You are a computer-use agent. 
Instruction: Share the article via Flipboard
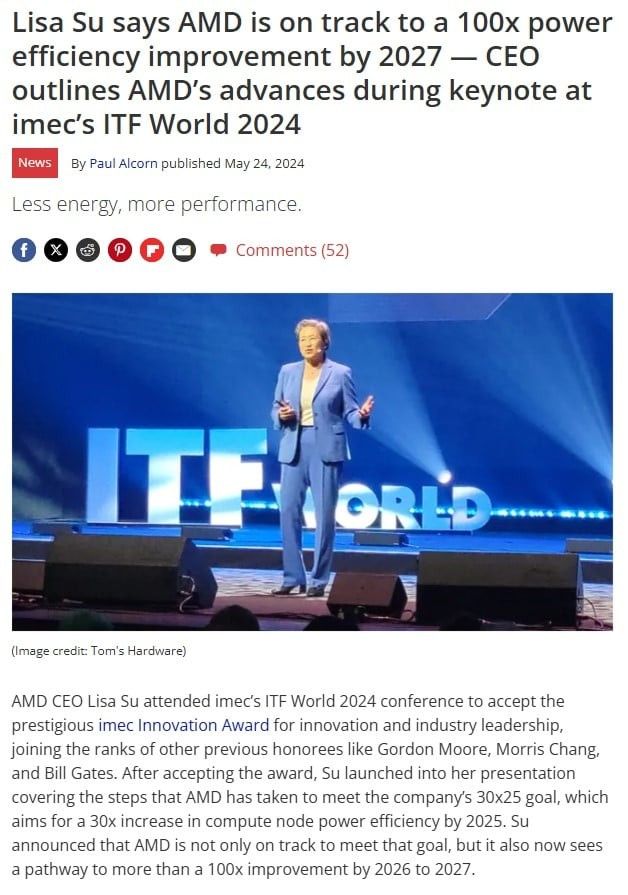point(152,250)
